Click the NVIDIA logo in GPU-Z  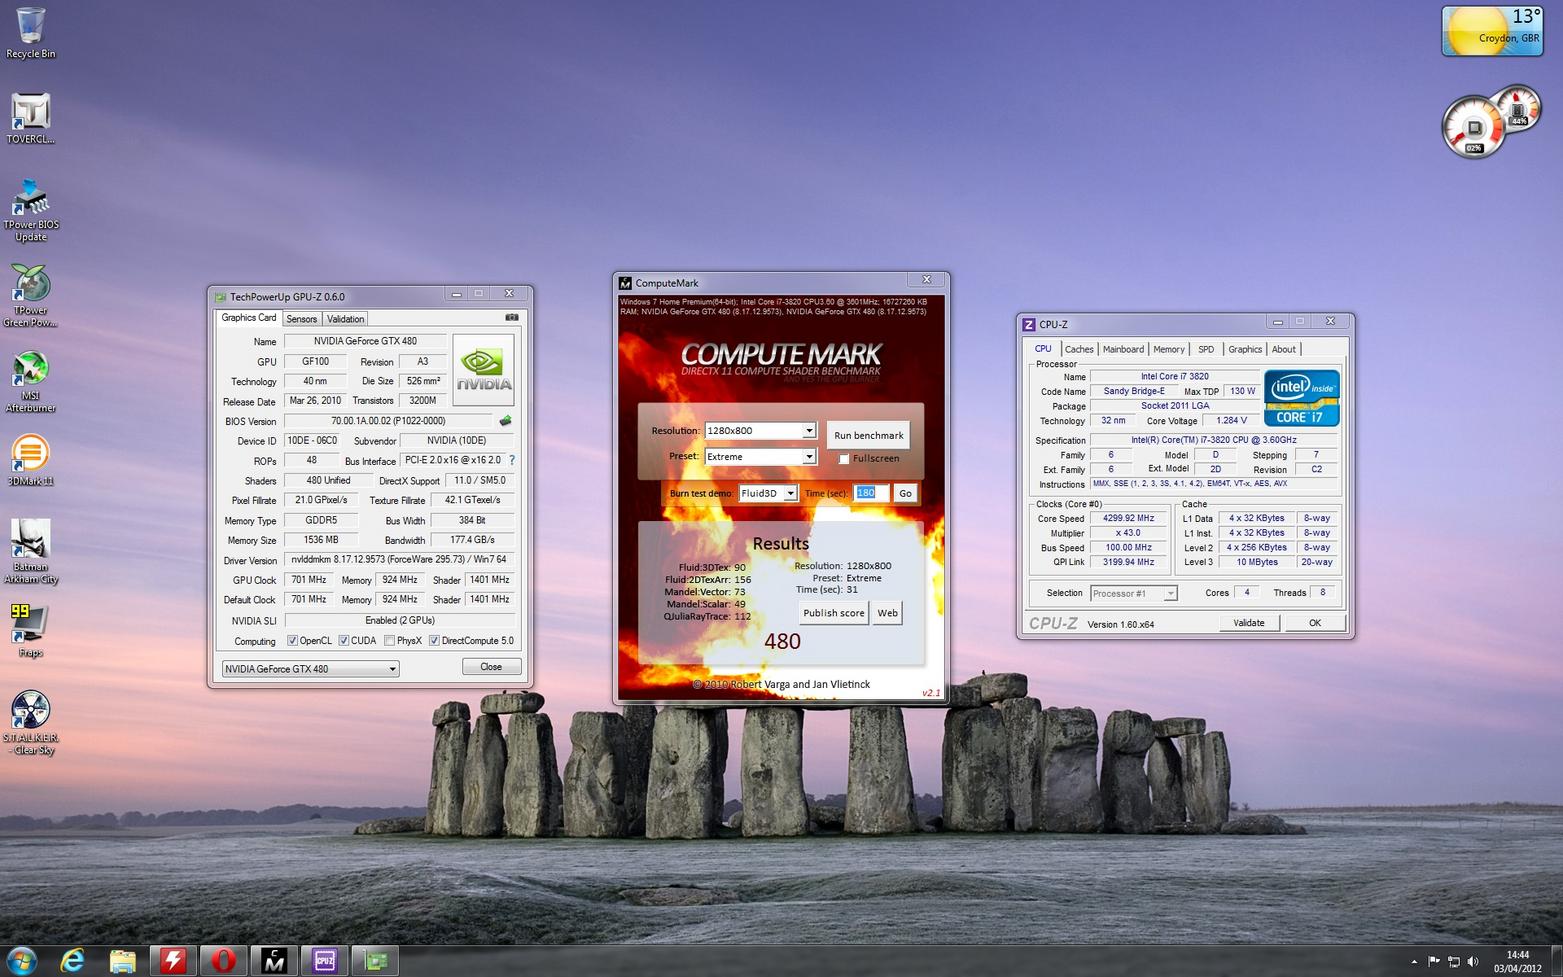point(484,369)
